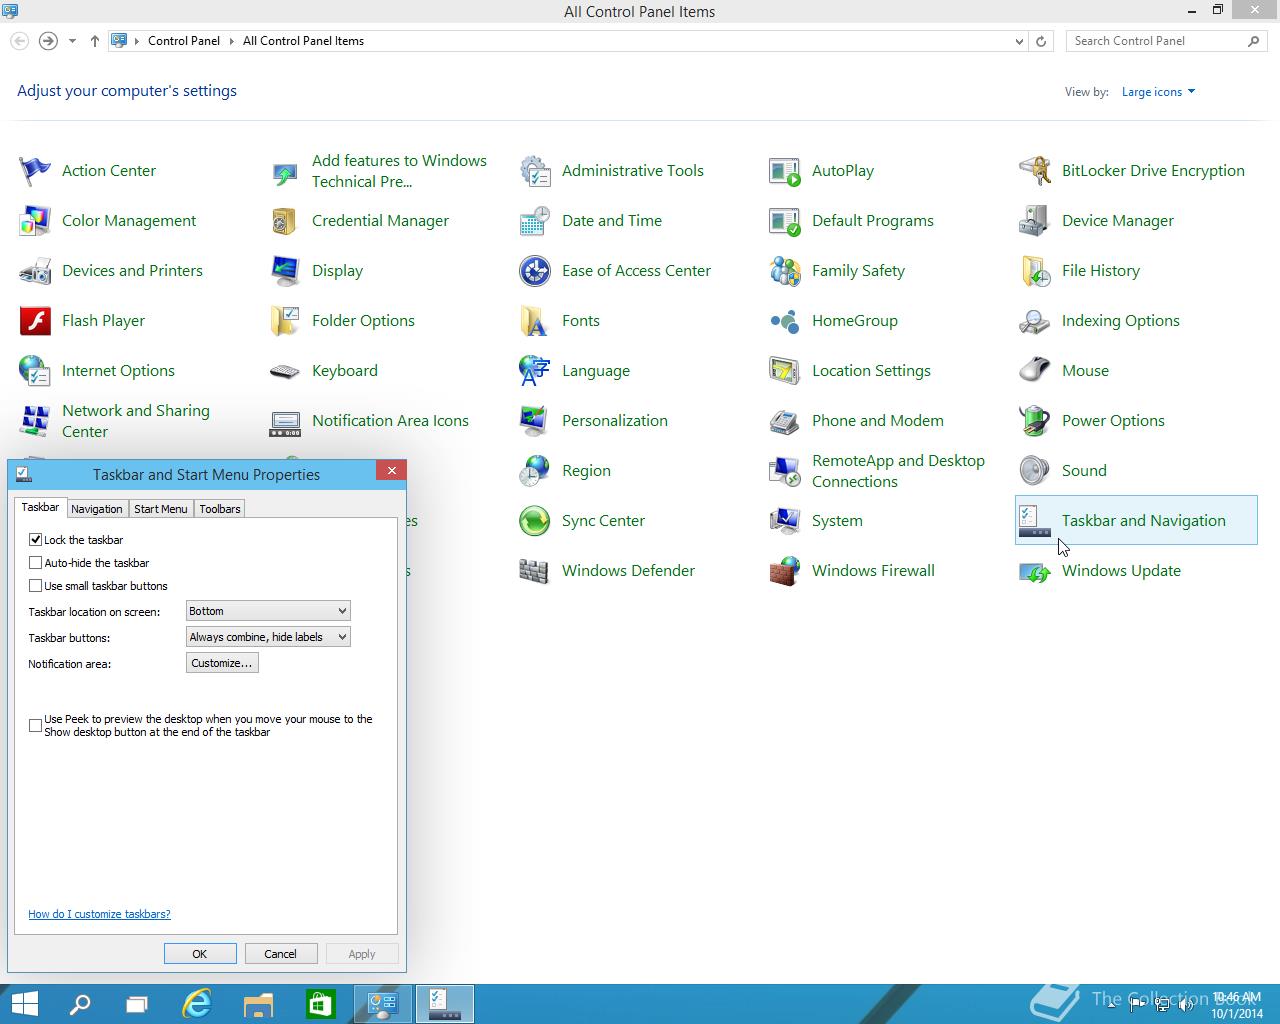
Task: Open Color Management icon
Action: point(35,221)
